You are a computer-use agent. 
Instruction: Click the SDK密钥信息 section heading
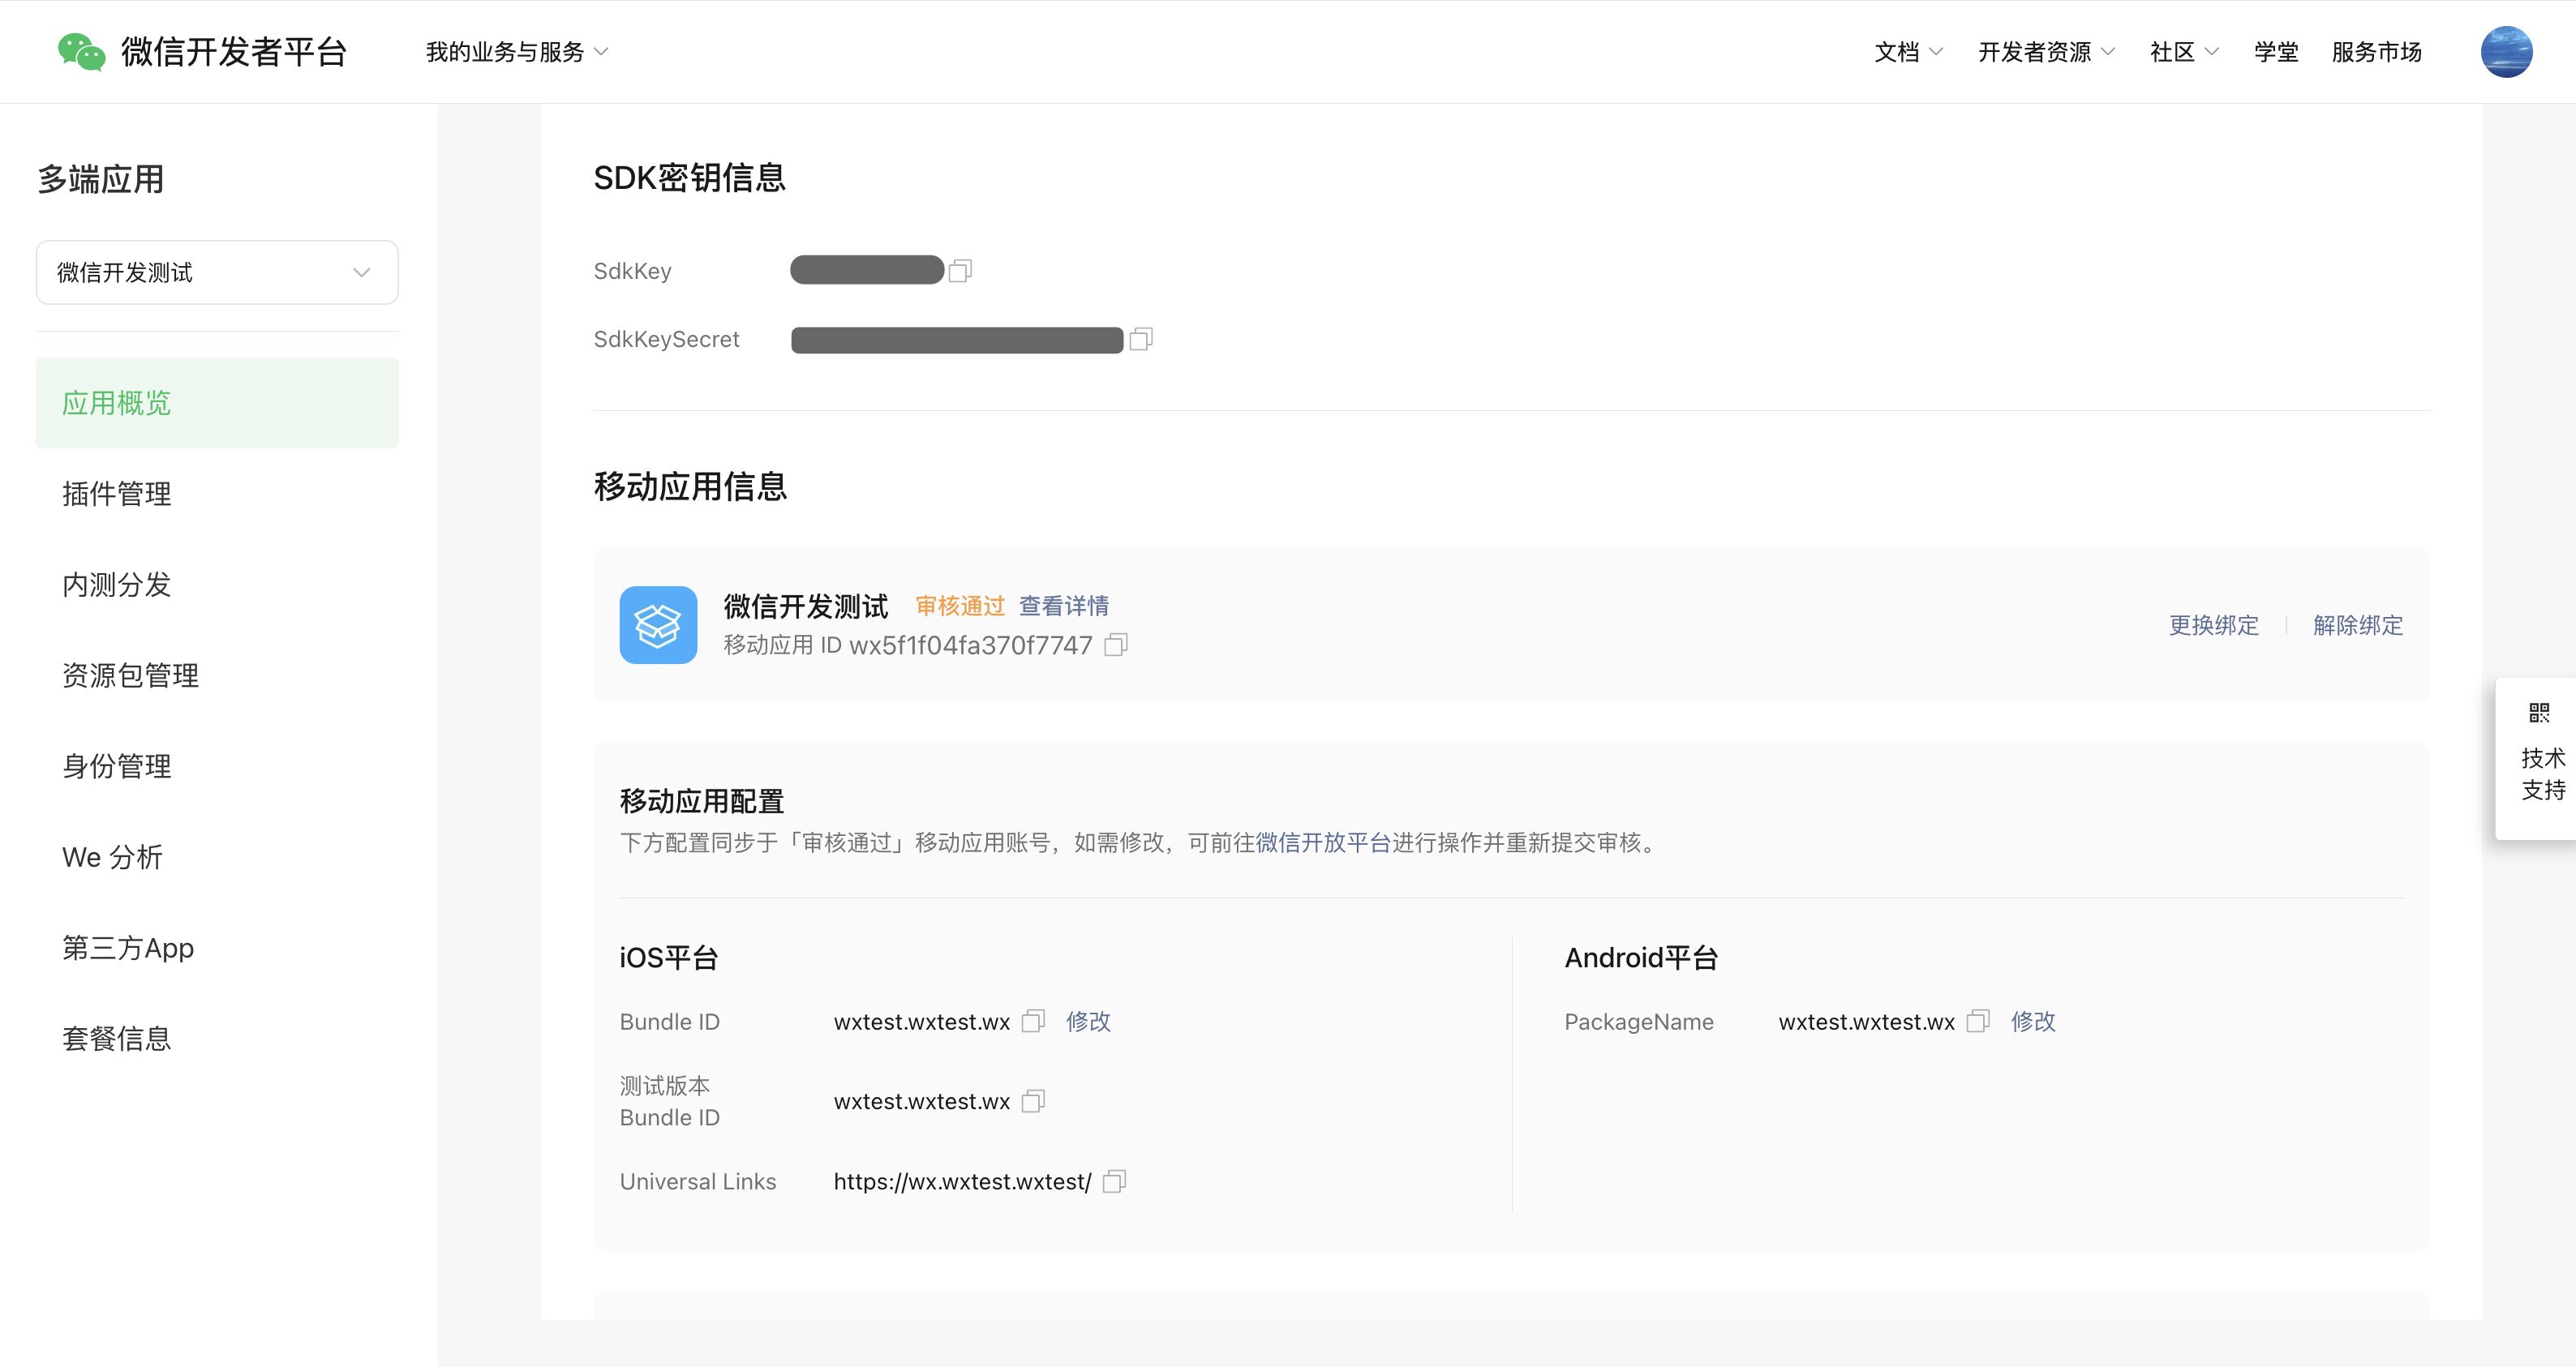(x=689, y=178)
